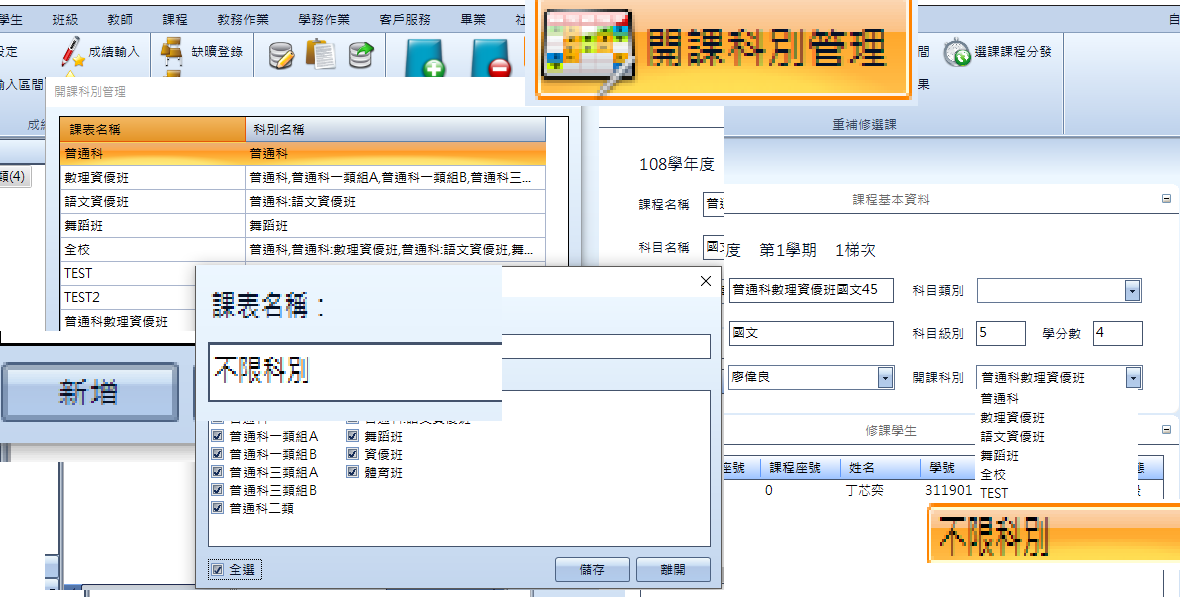Choose 舞蹈班 from the 開課科別 list
1180x597 pixels.
[999, 455]
